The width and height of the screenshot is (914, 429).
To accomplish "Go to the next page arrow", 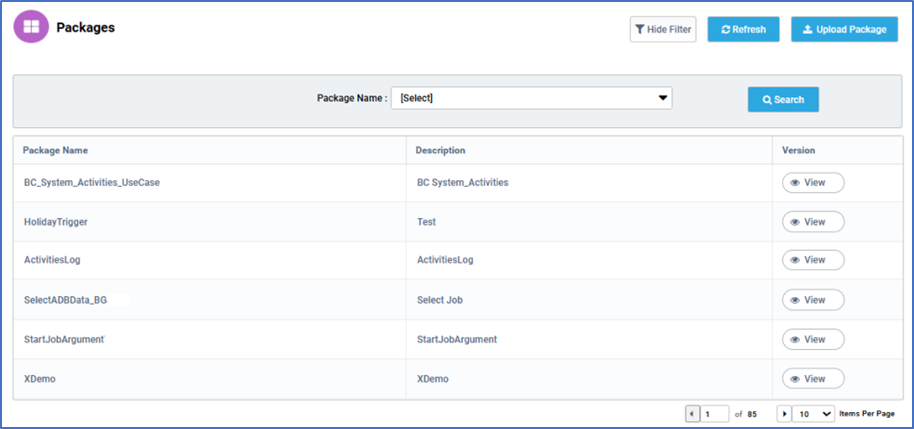I will tap(785, 414).
